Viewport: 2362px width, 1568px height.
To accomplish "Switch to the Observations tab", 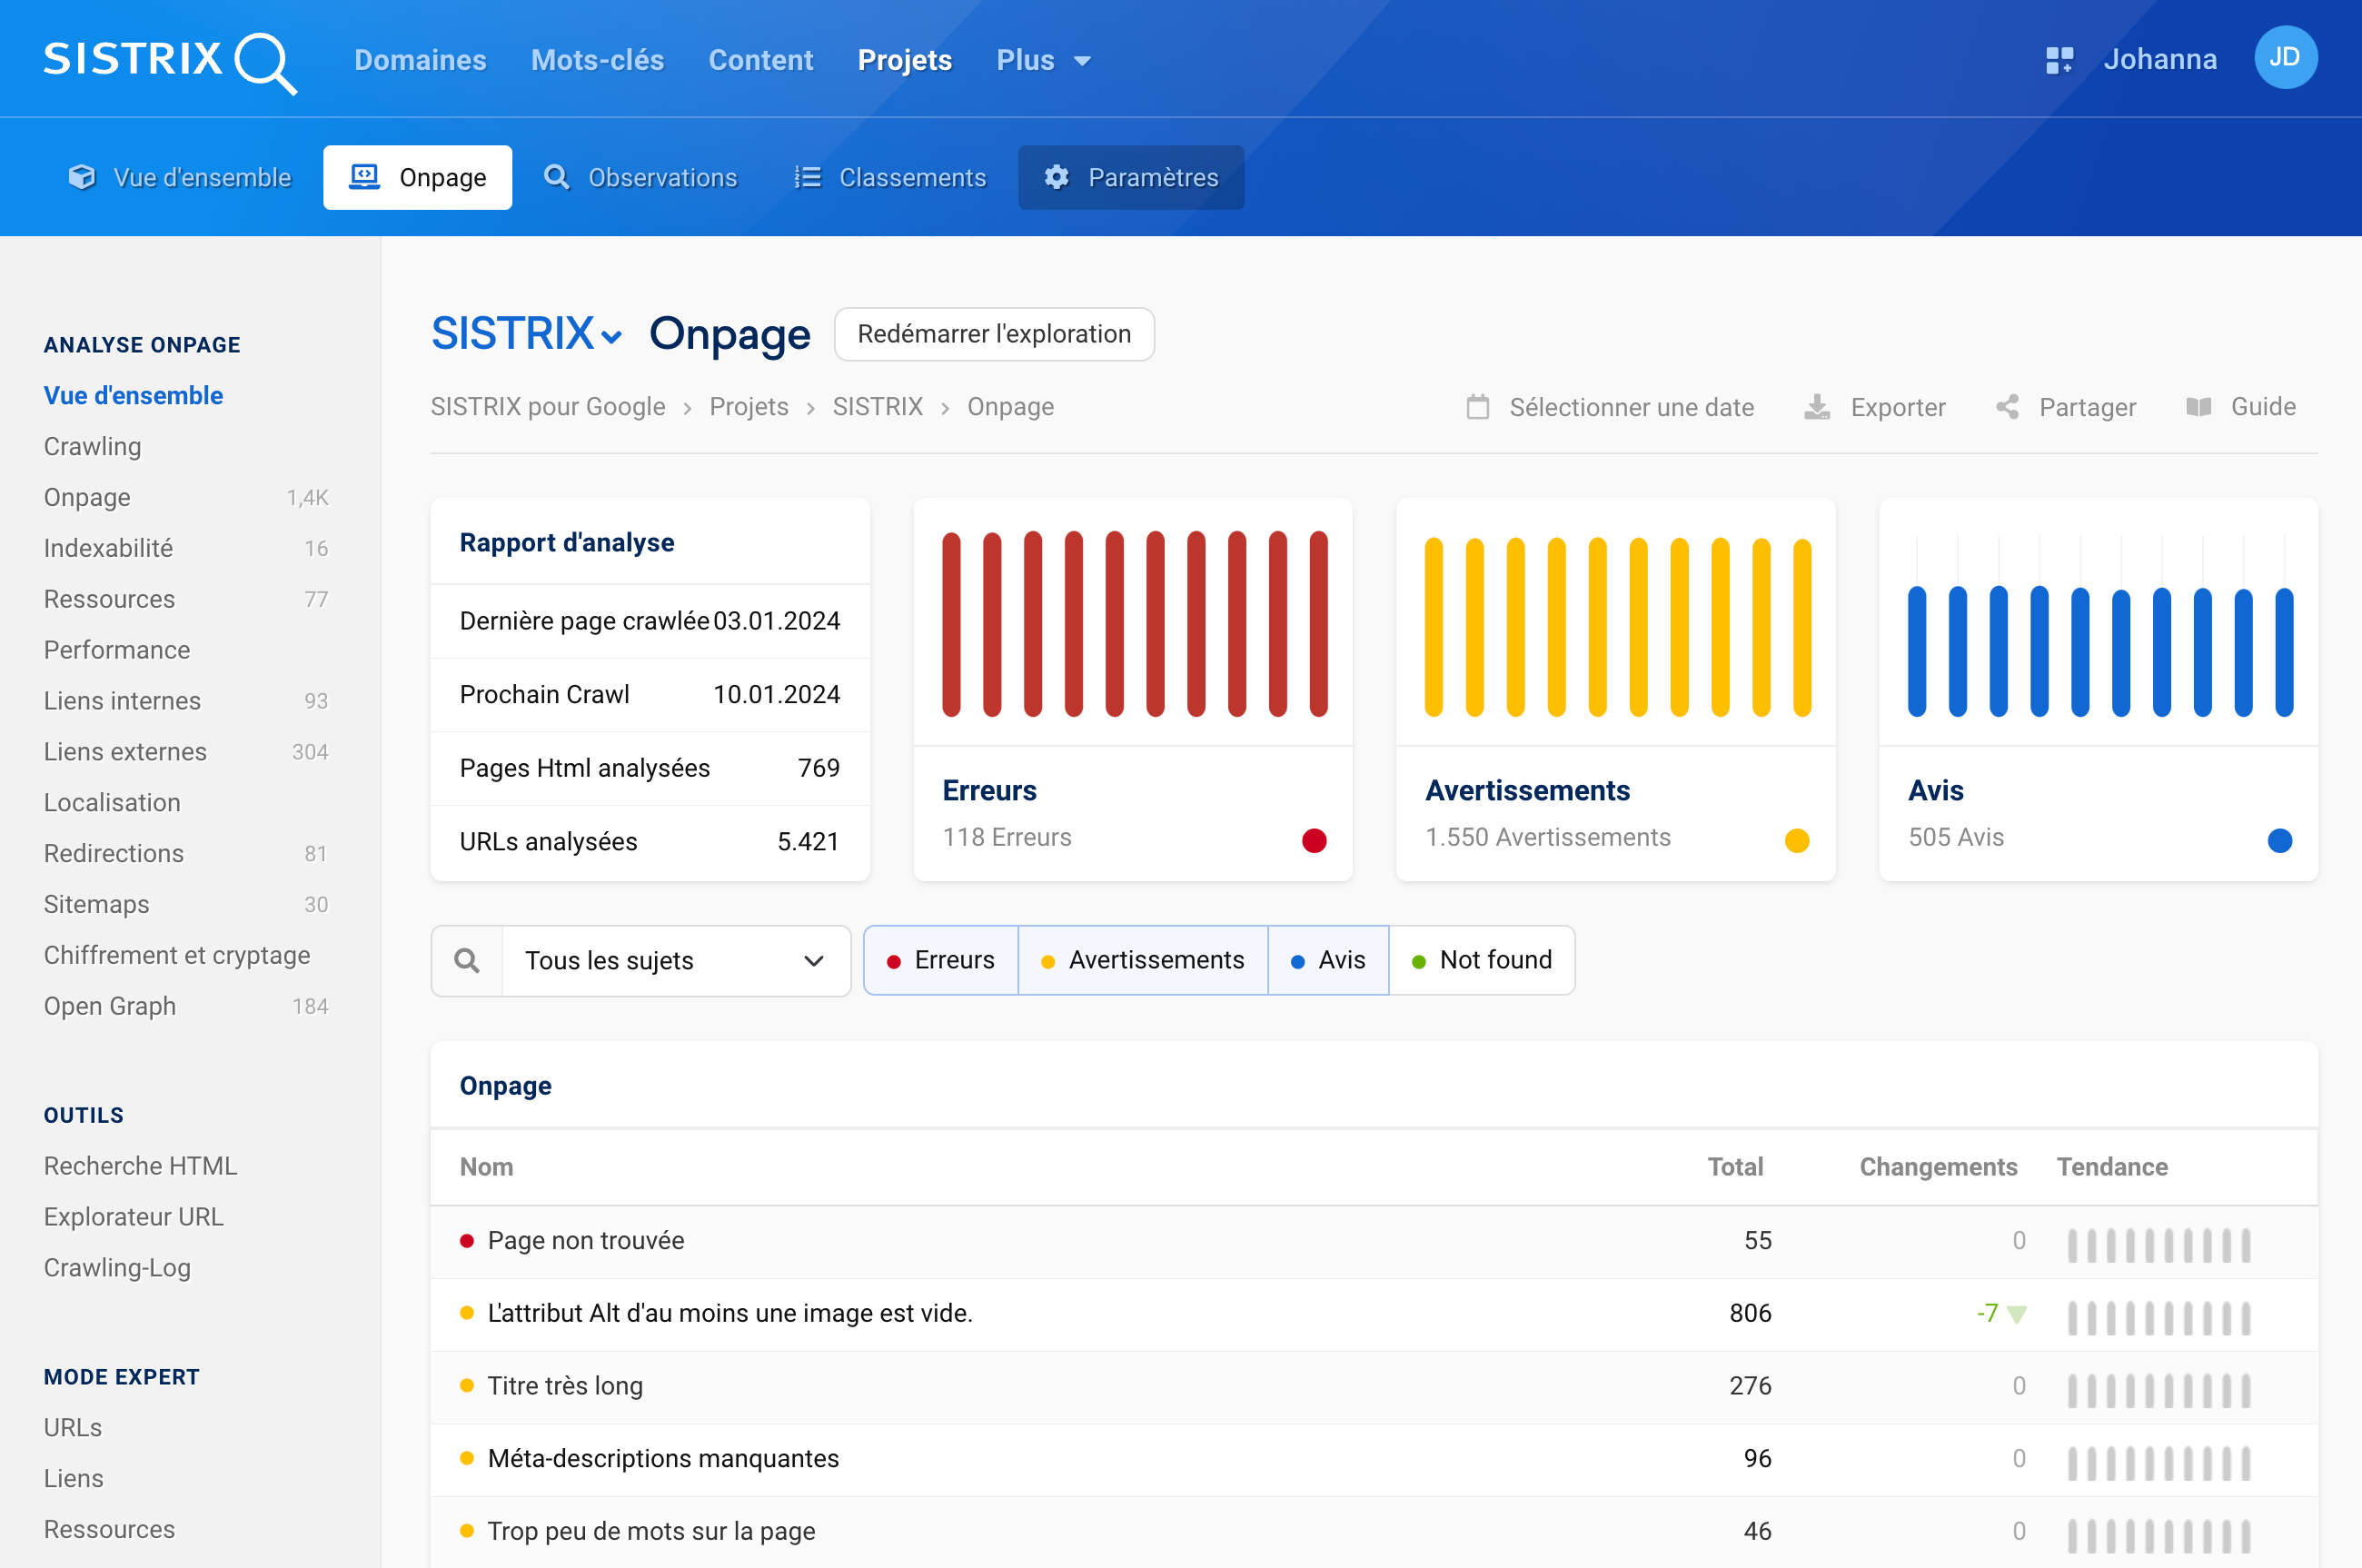I will coord(640,177).
